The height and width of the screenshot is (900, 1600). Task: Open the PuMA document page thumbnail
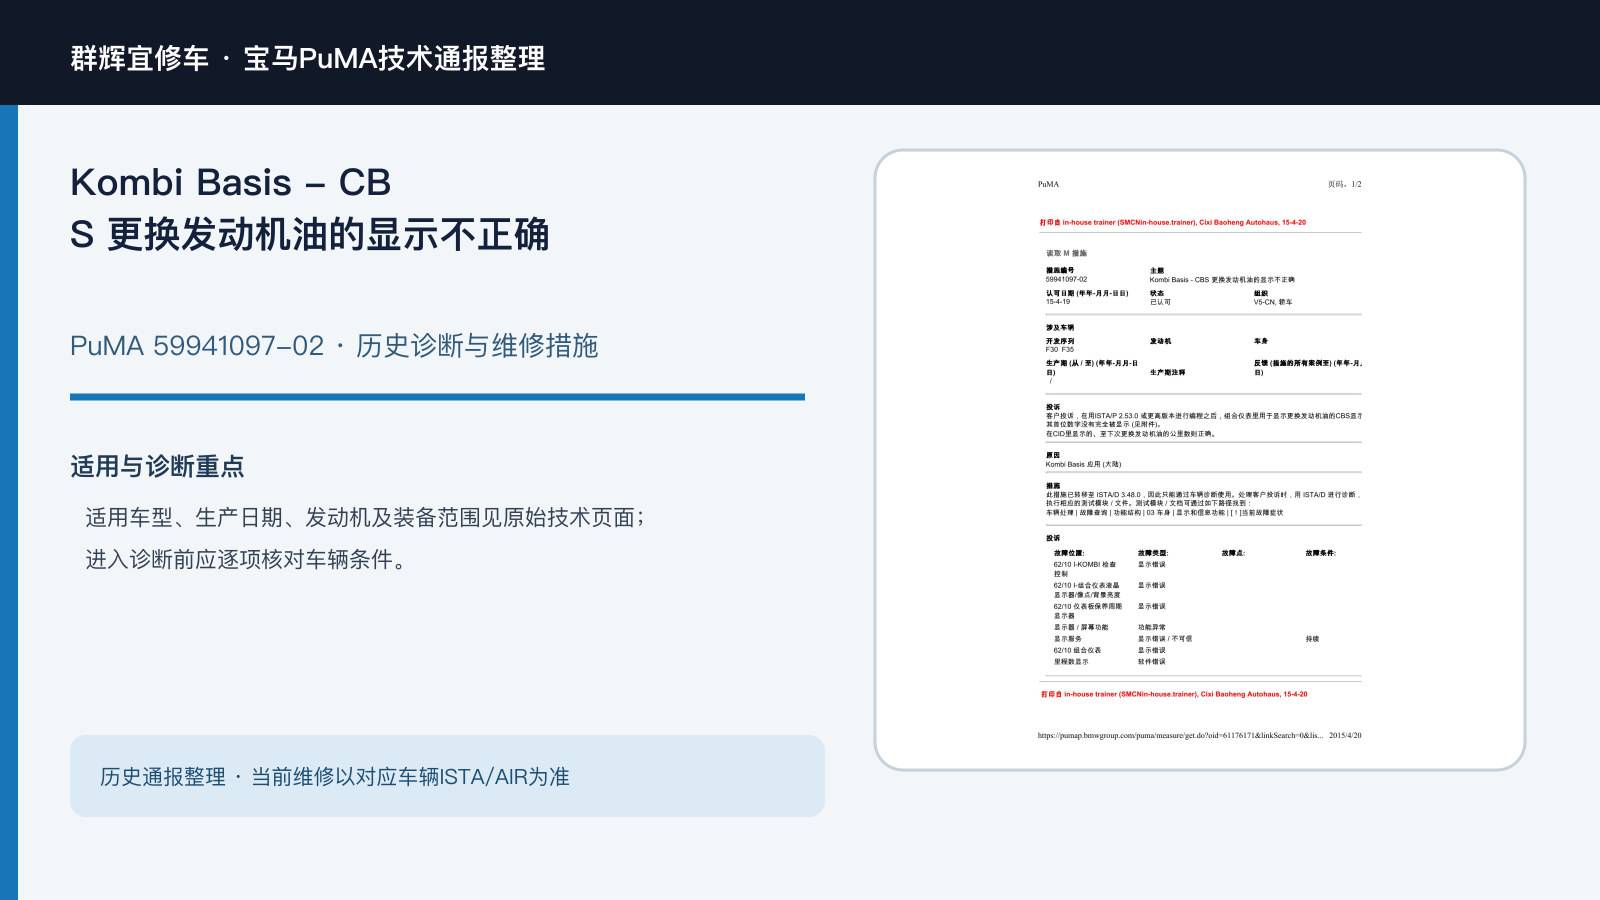tap(1200, 460)
